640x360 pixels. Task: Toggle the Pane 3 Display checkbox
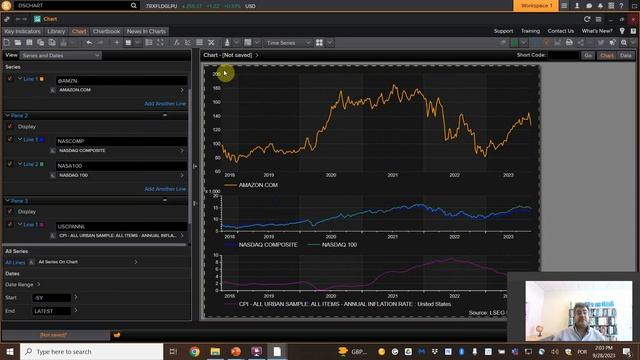pyautogui.click(x=10, y=211)
